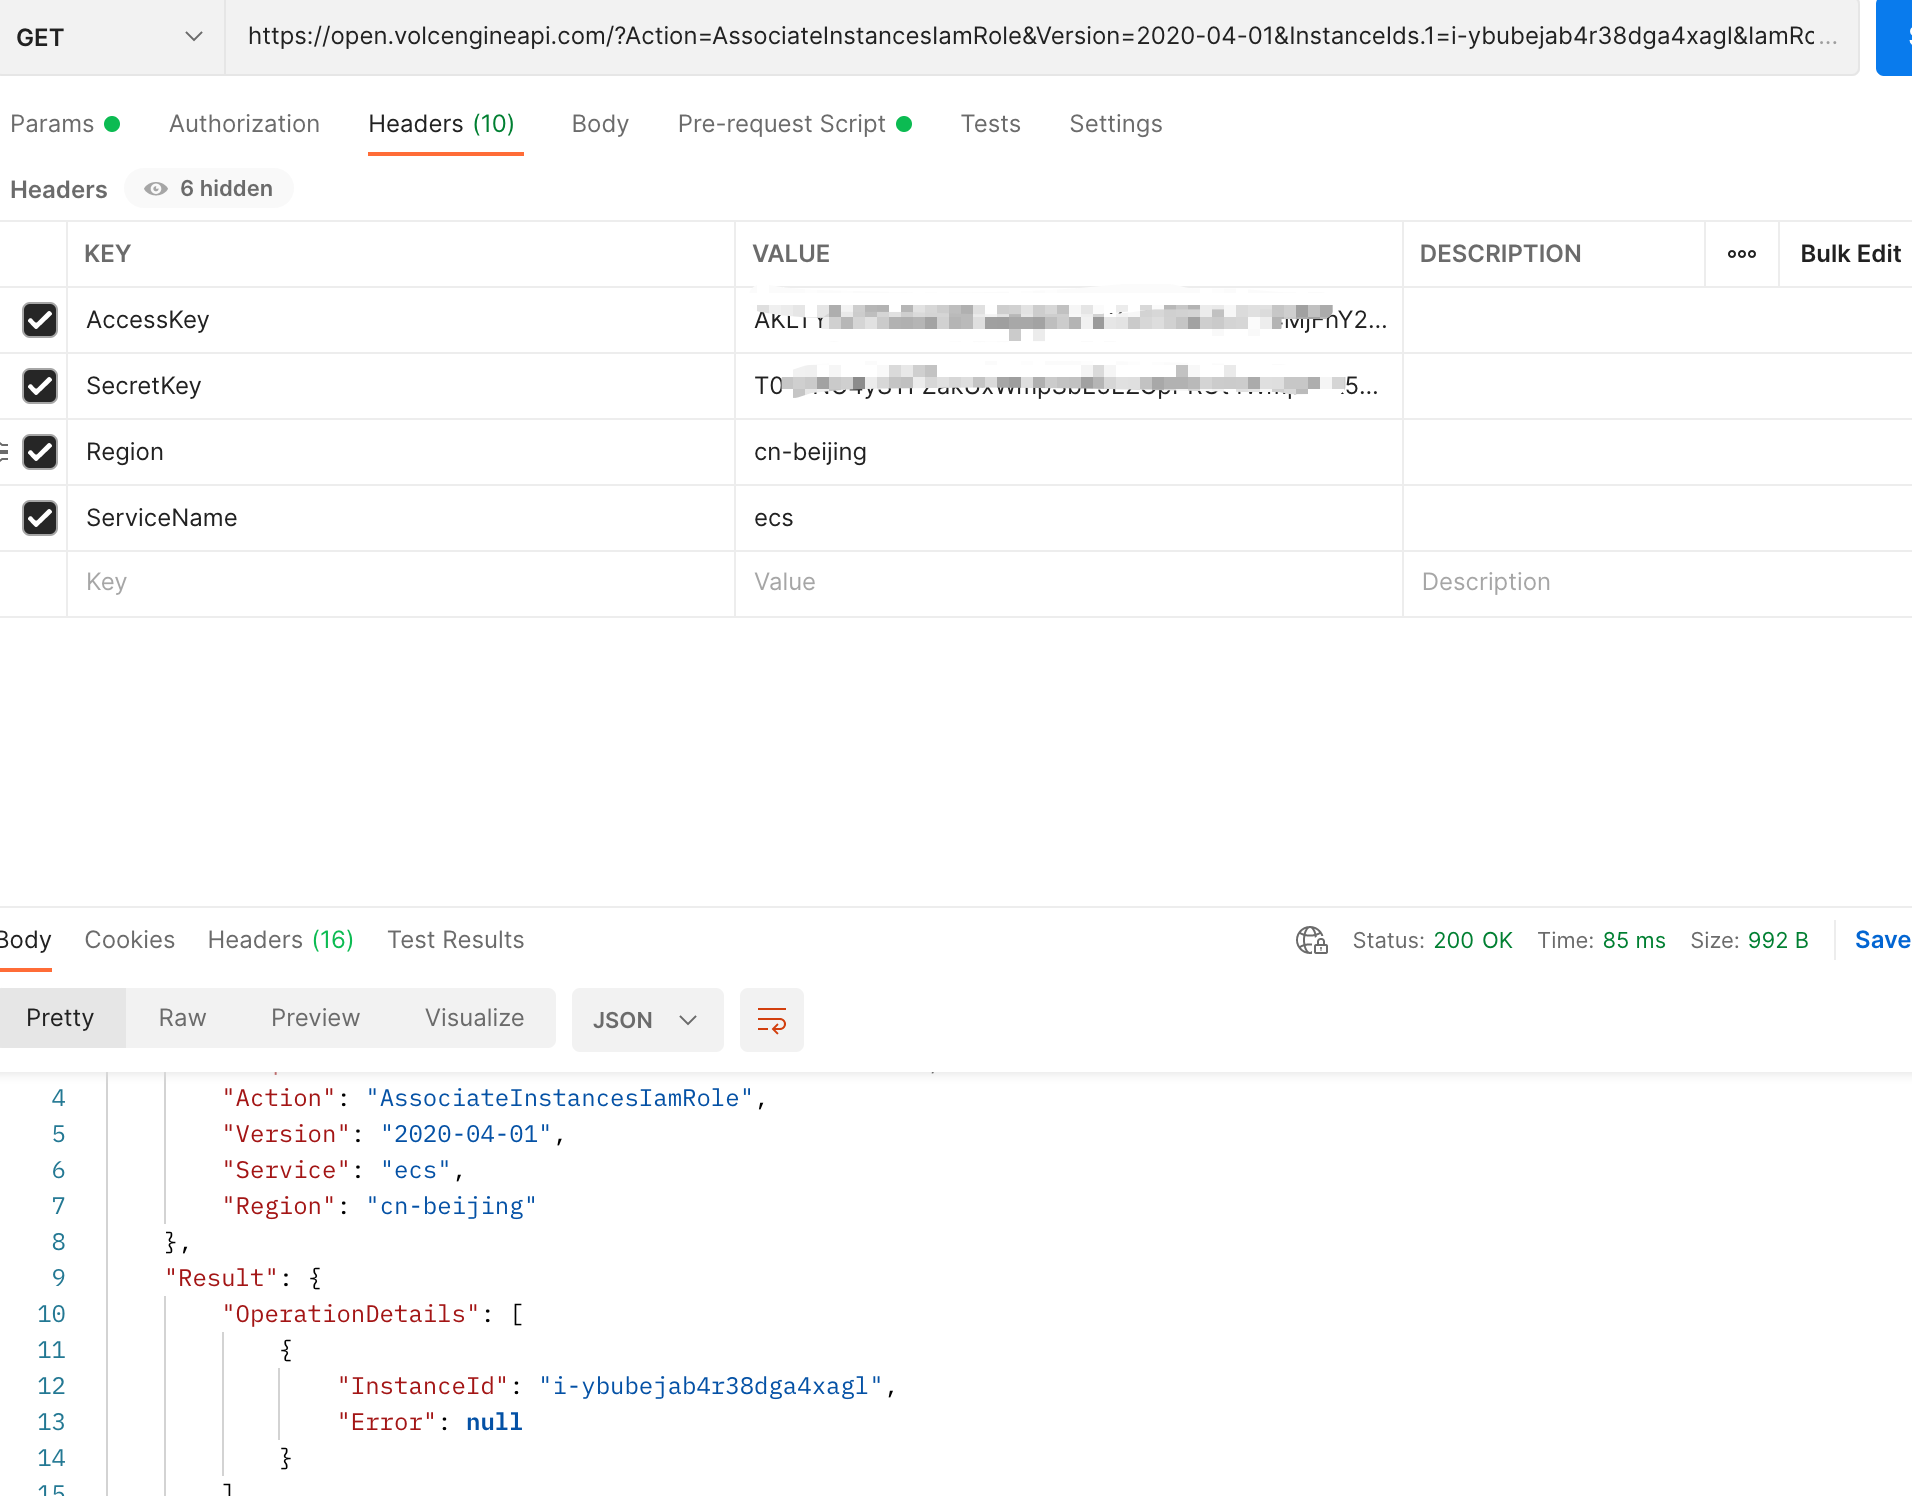Switch to Visualize response view
The height and width of the screenshot is (1500, 1912).
click(474, 1018)
